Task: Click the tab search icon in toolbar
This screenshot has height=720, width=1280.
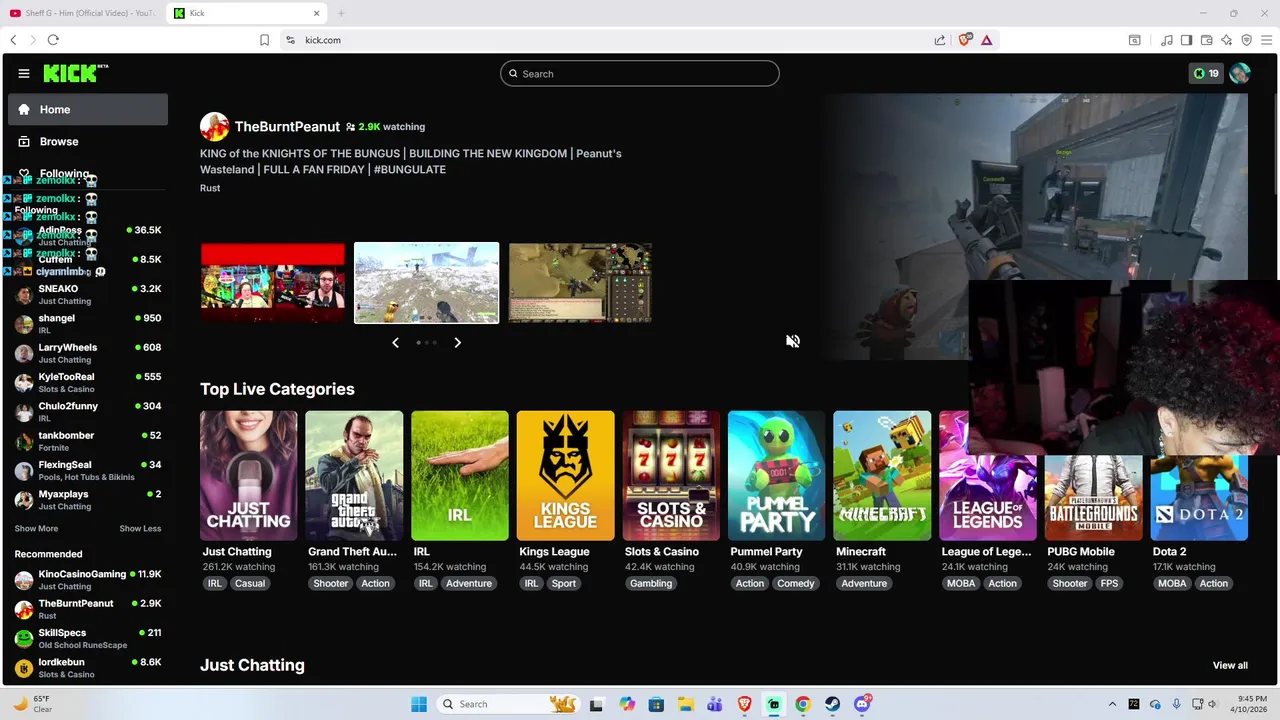Action: pyautogui.click(x=1135, y=40)
